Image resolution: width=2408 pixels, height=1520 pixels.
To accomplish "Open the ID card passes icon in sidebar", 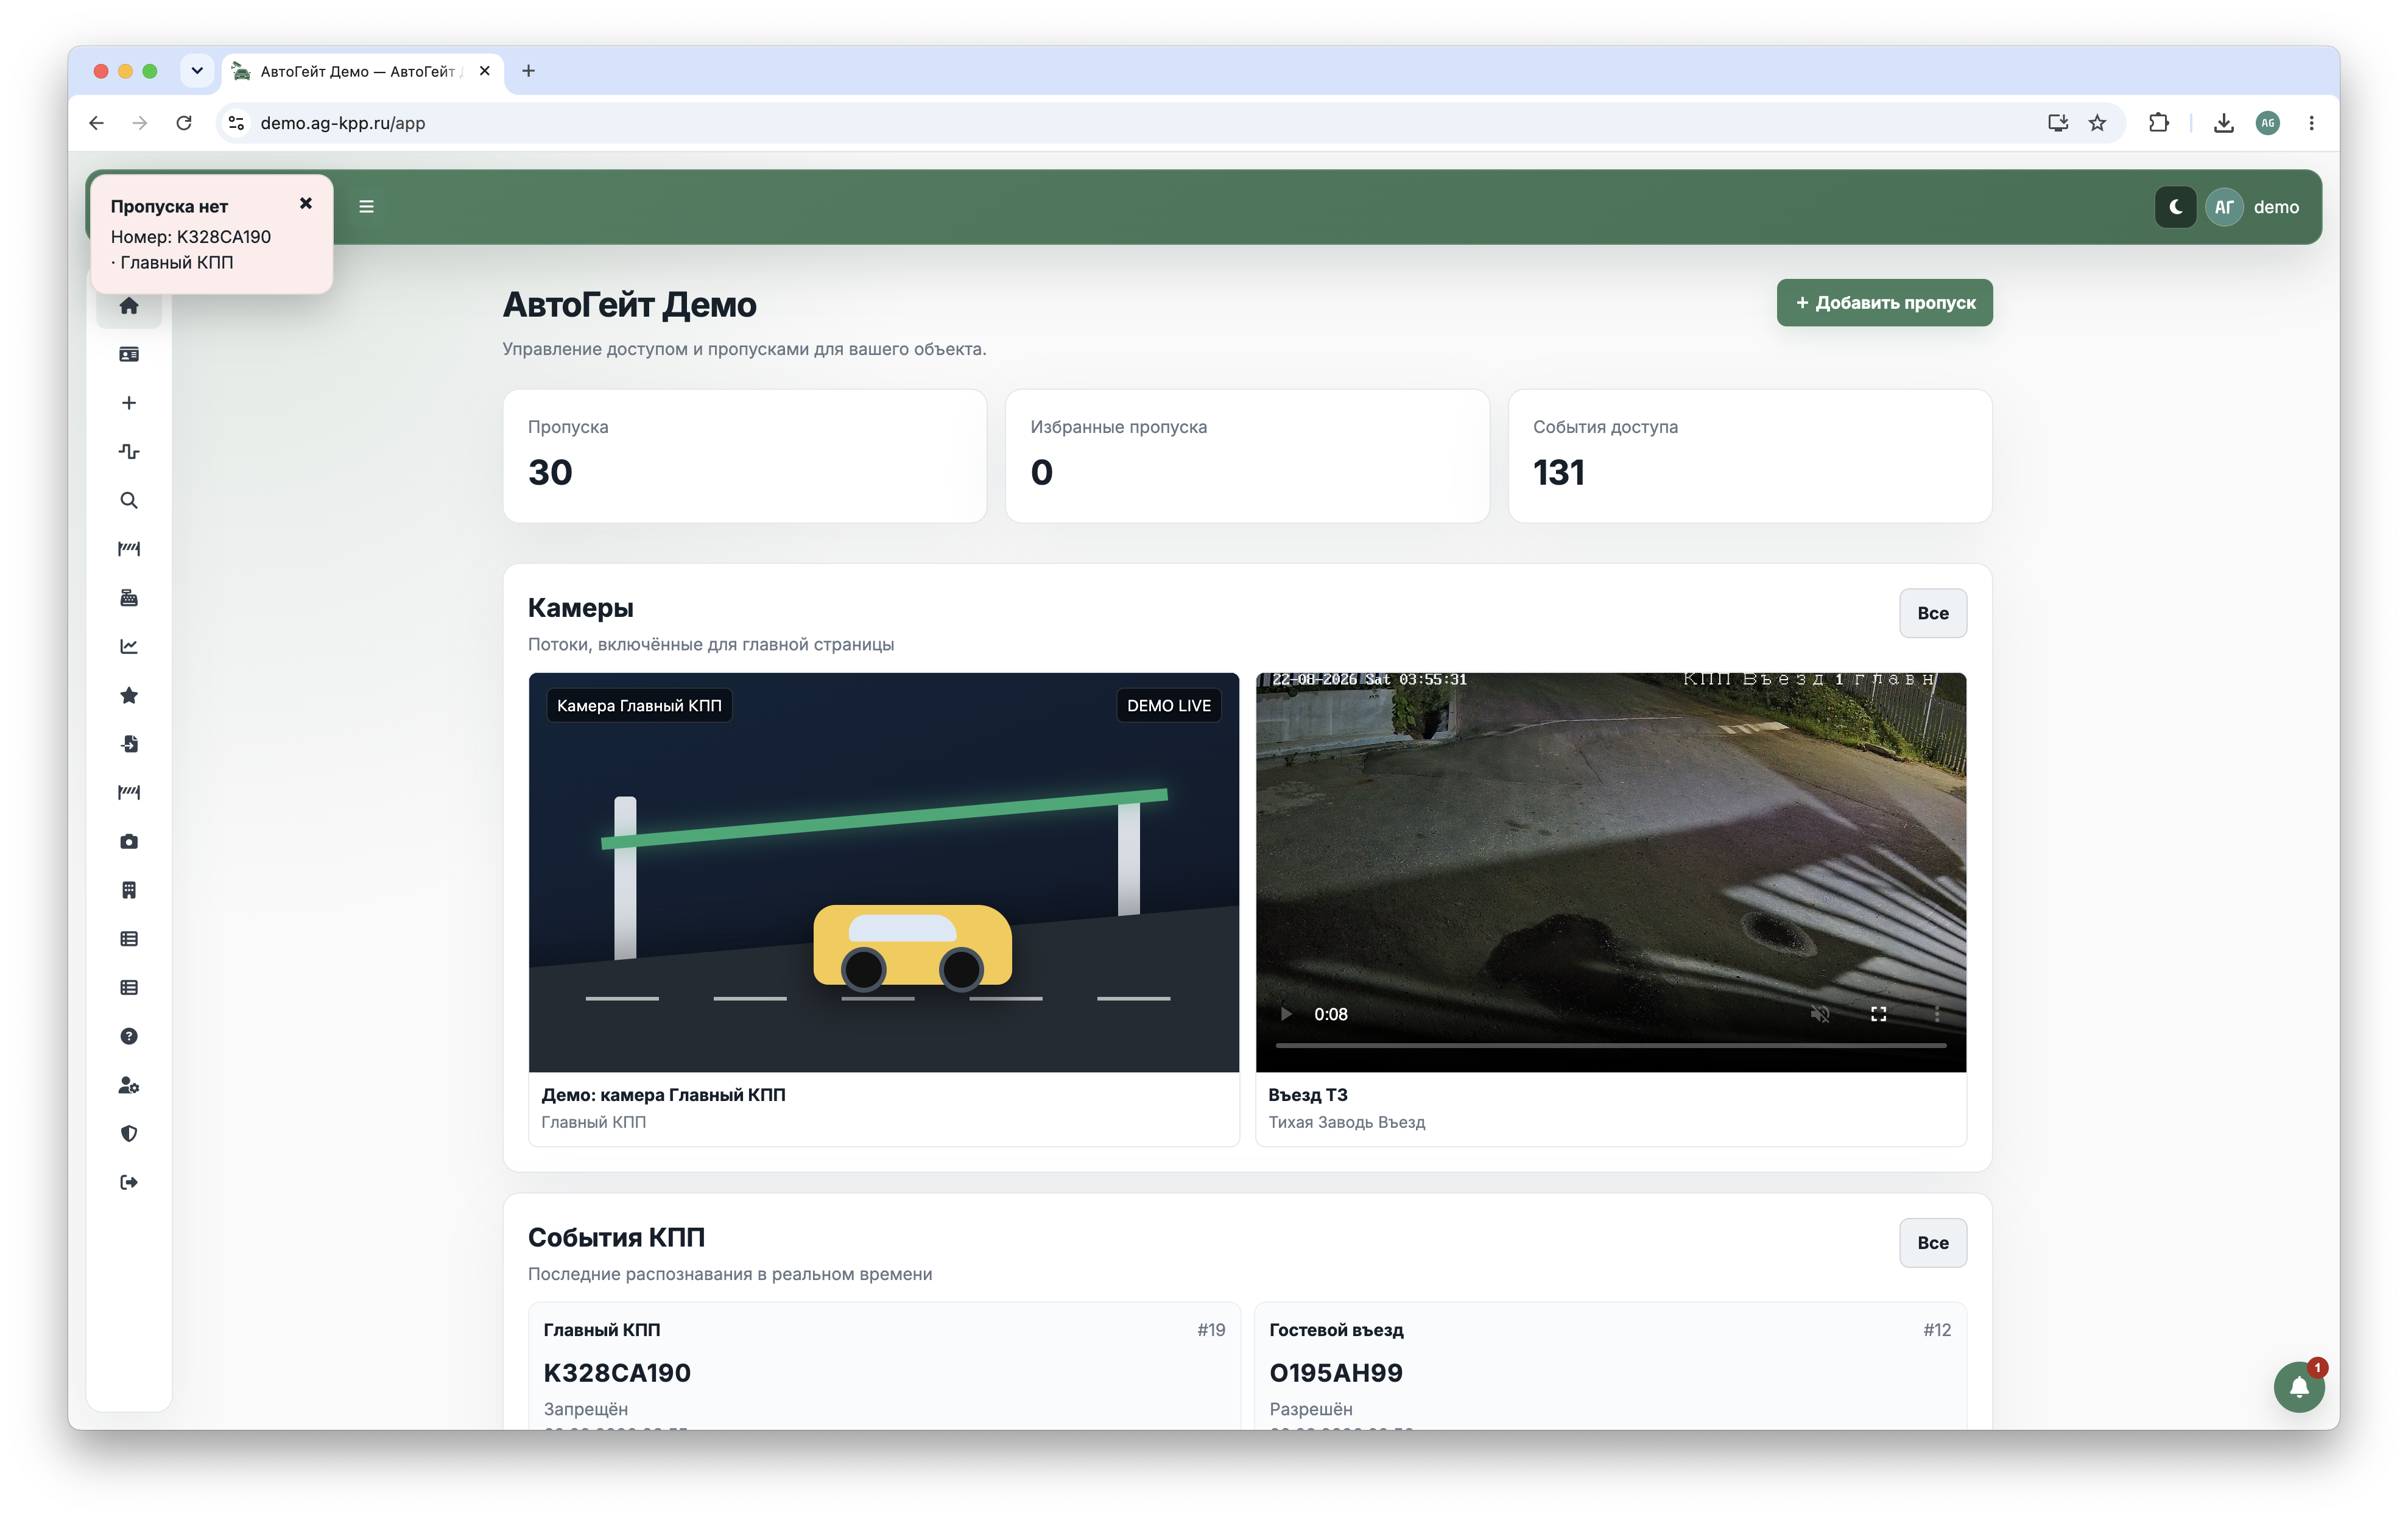I will point(129,354).
